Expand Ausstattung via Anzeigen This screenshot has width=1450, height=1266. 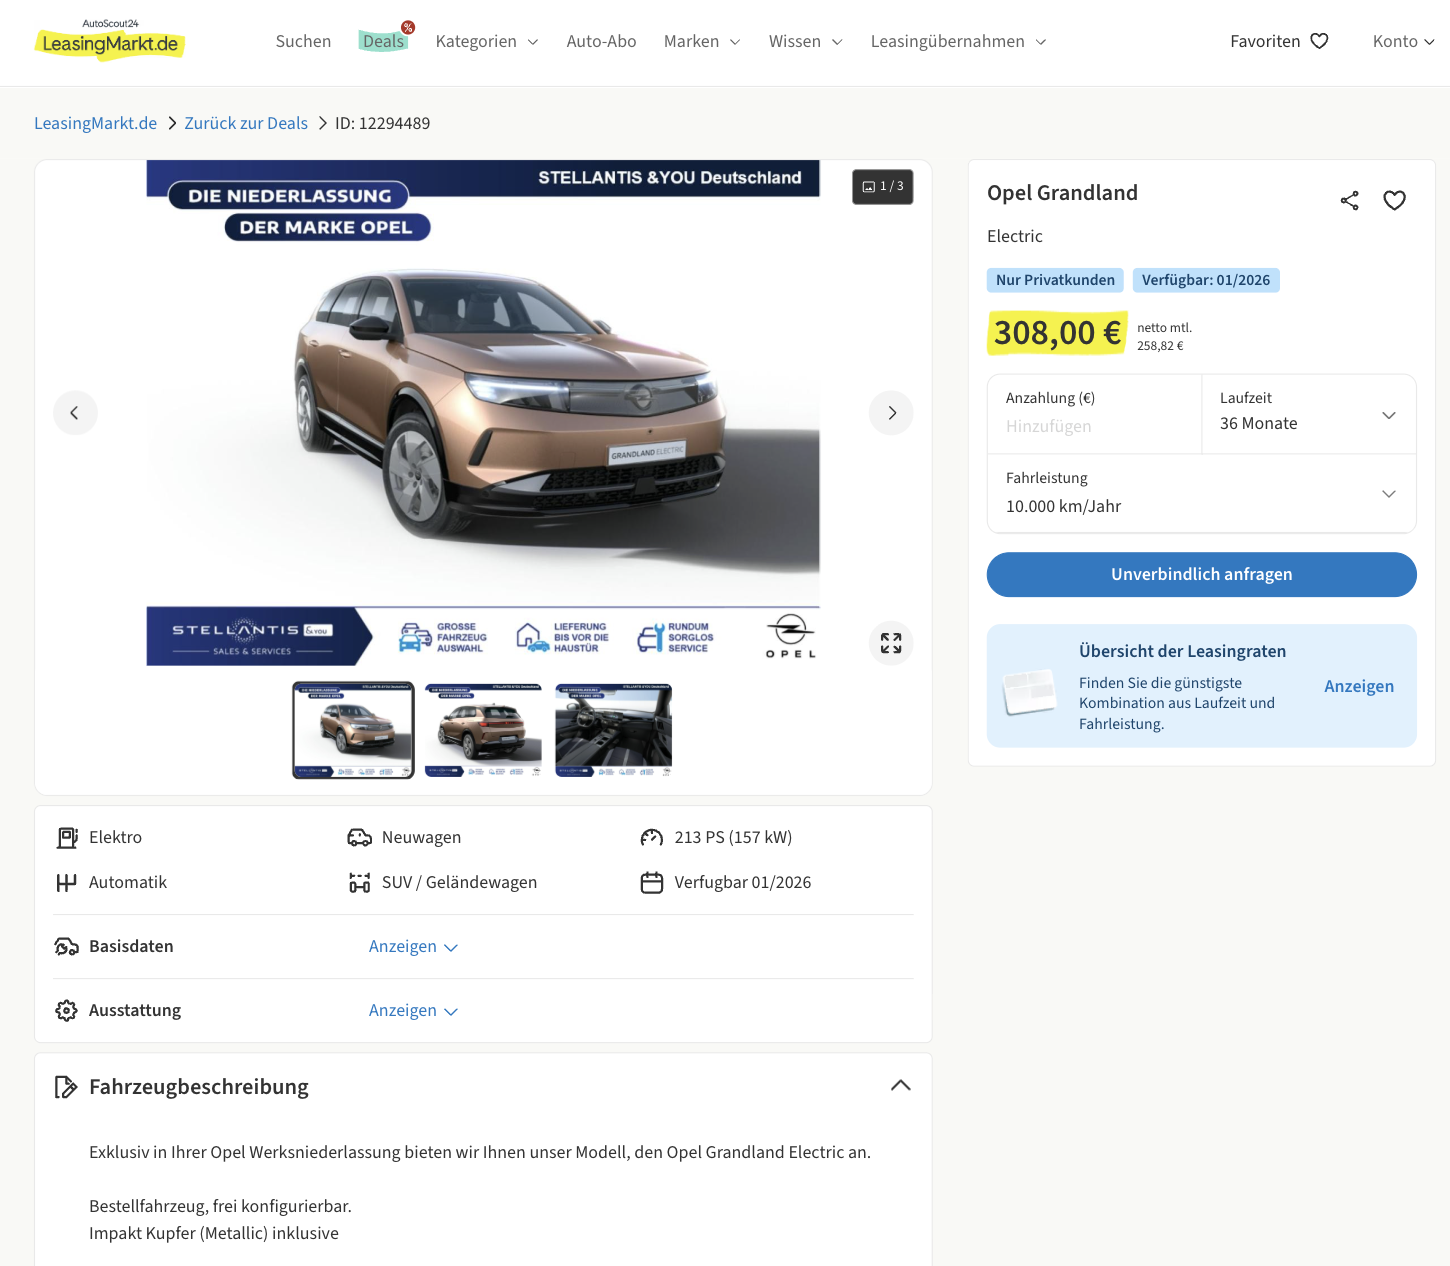coord(412,1011)
